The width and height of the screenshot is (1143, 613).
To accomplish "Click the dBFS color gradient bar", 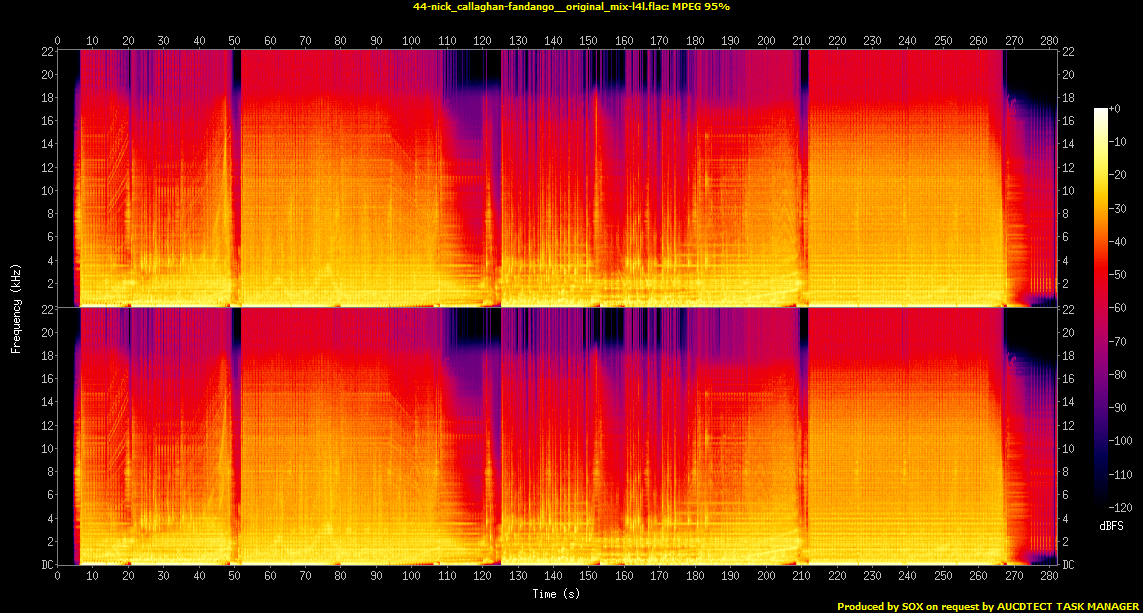I will 1100,308.
